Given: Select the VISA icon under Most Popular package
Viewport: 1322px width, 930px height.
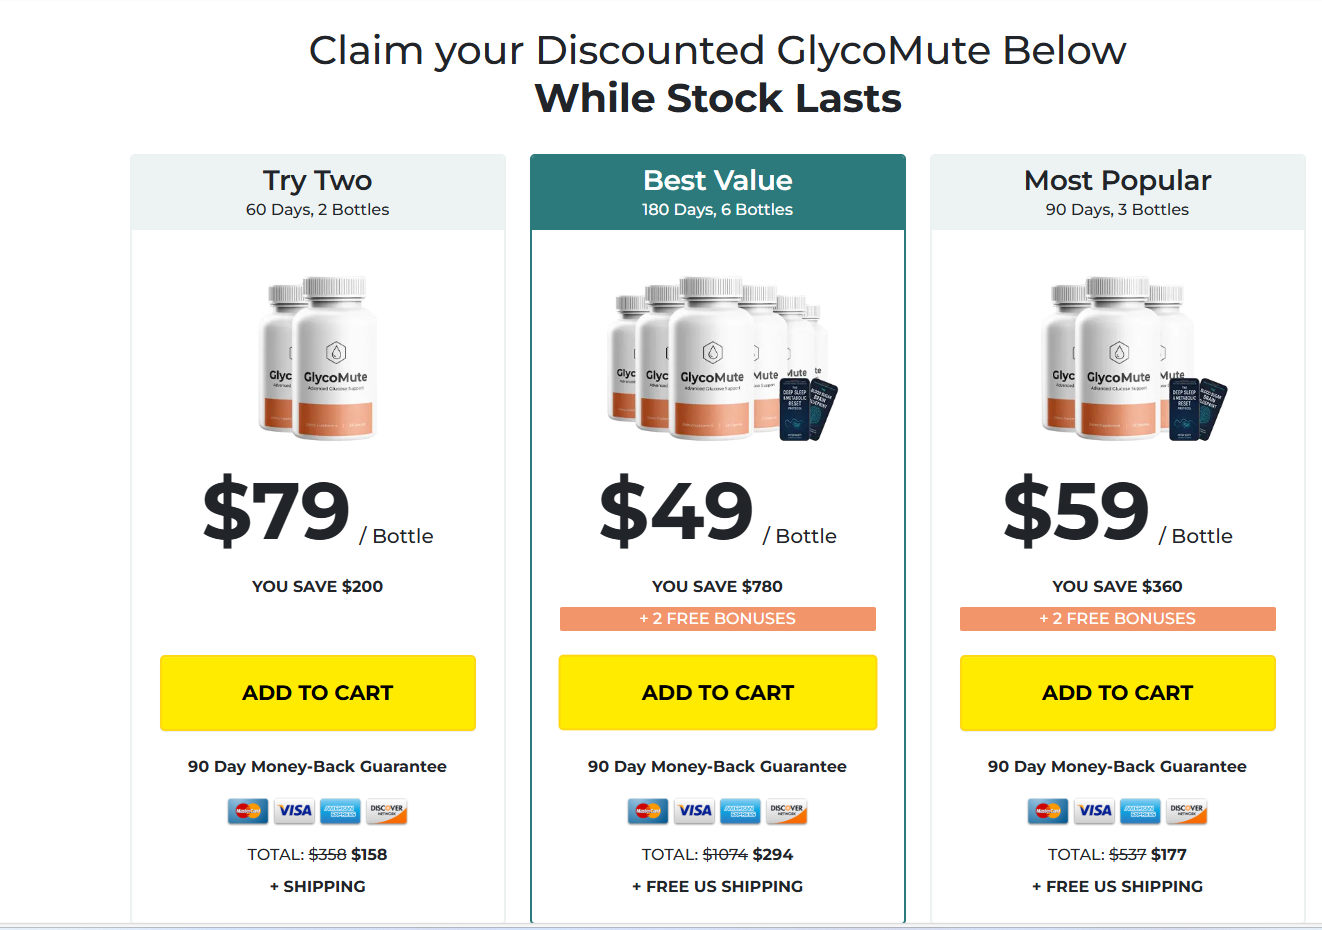Looking at the screenshot, I should coord(1094,811).
